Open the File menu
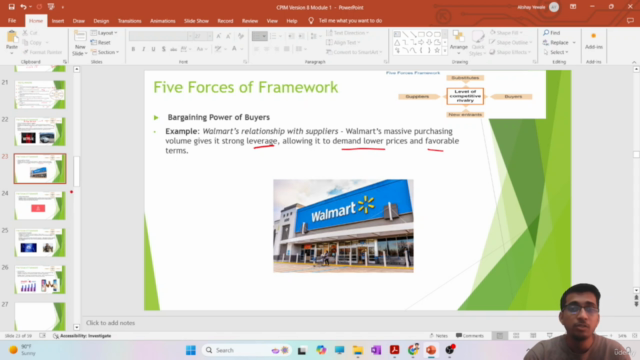 tap(12, 20)
